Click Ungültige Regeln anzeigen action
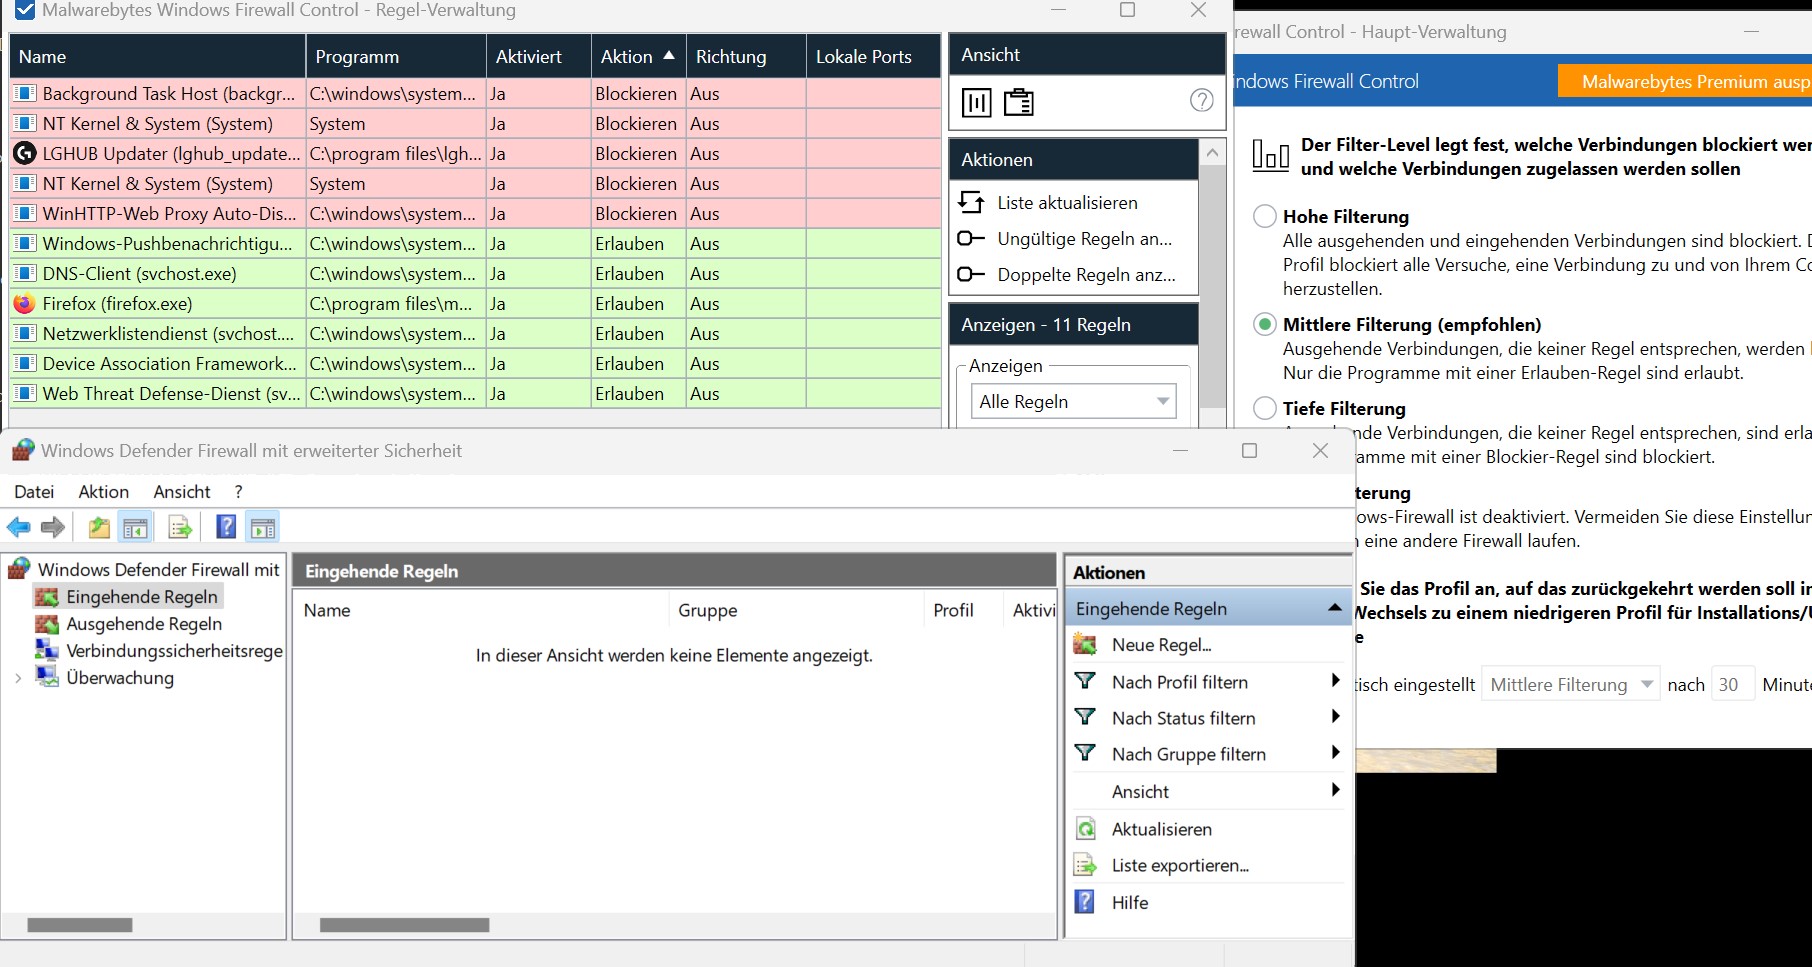 coord(1084,238)
